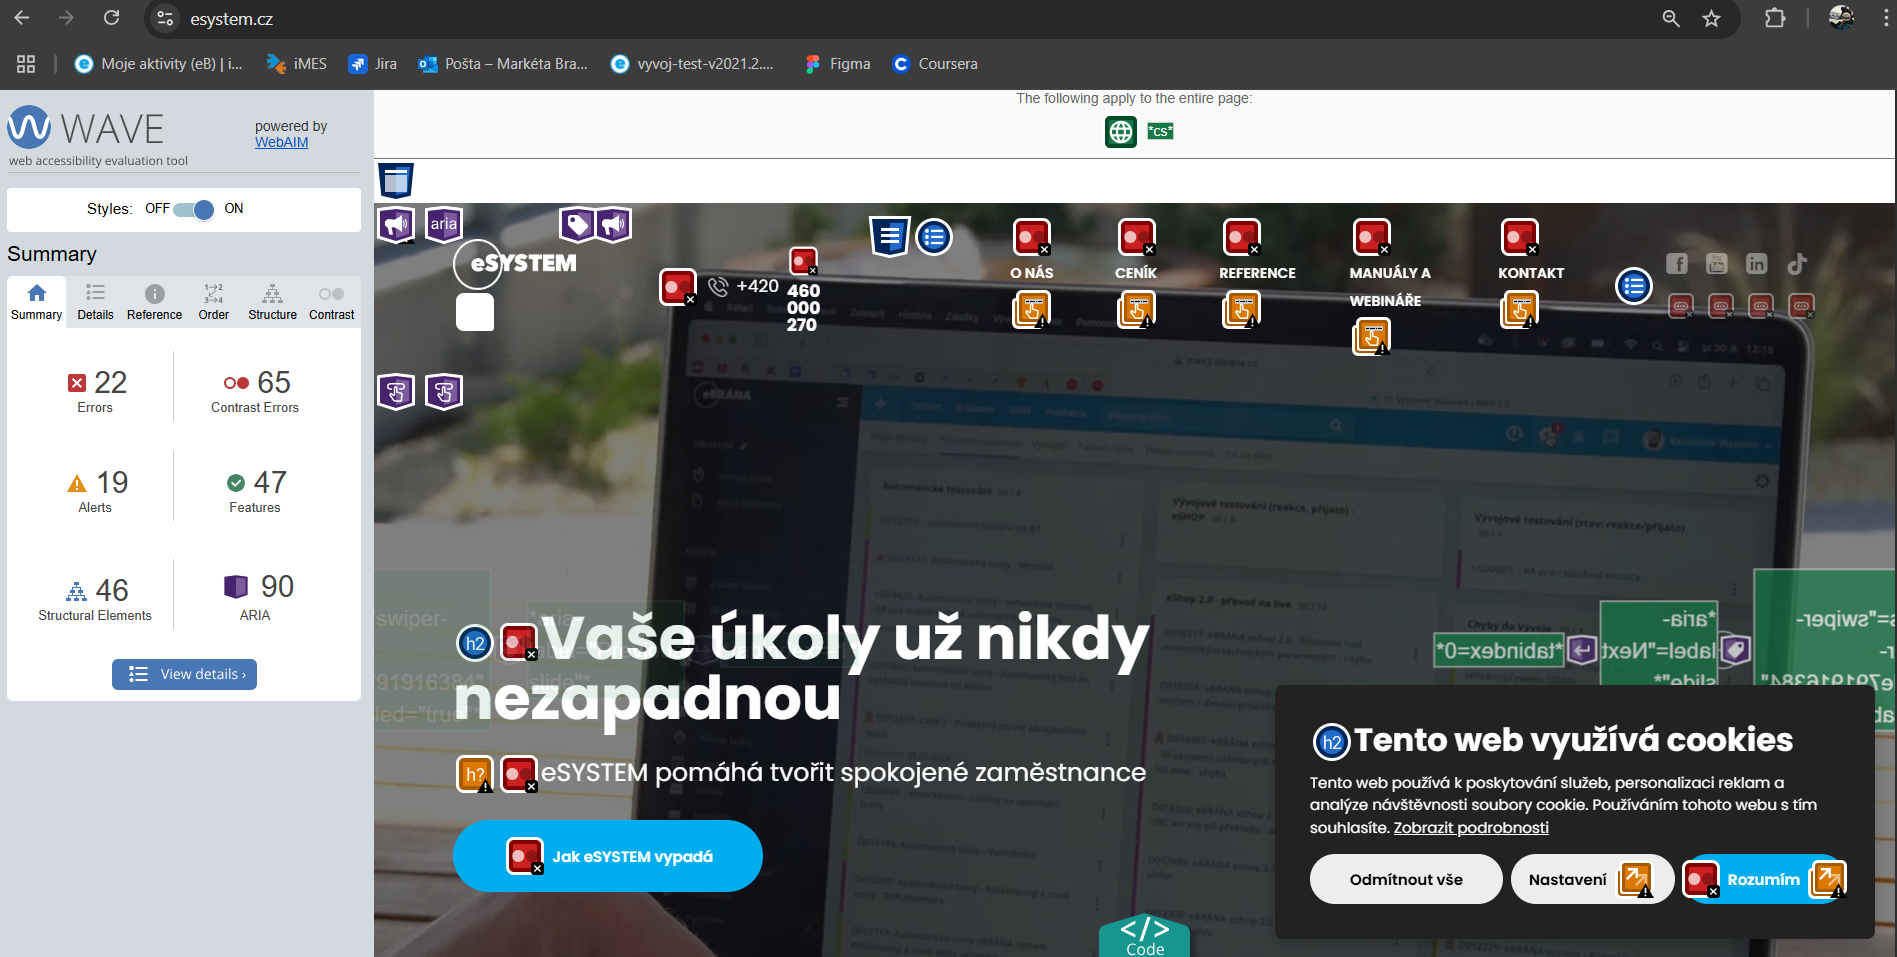Click the blue round list icon near menu
Image resolution: width=1897 pixels, height=957 pixels.
(x=934, y=237)
